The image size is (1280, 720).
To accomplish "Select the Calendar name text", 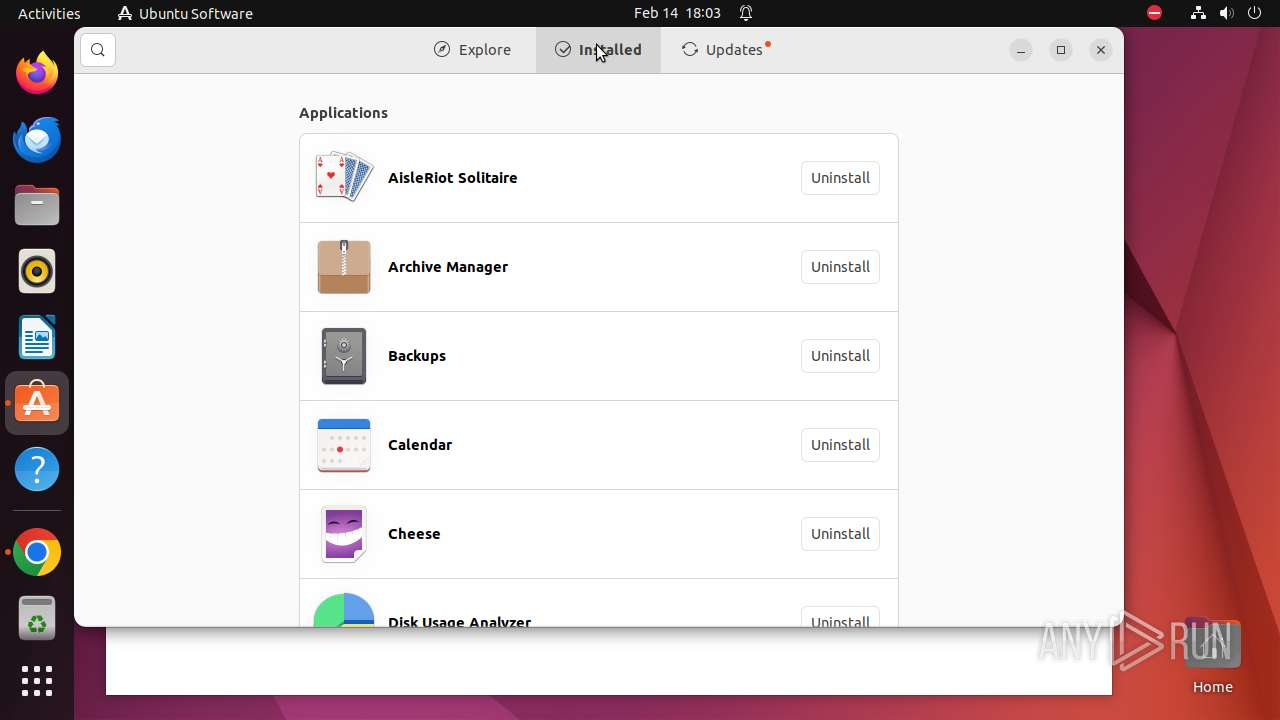I will [420, 445].
